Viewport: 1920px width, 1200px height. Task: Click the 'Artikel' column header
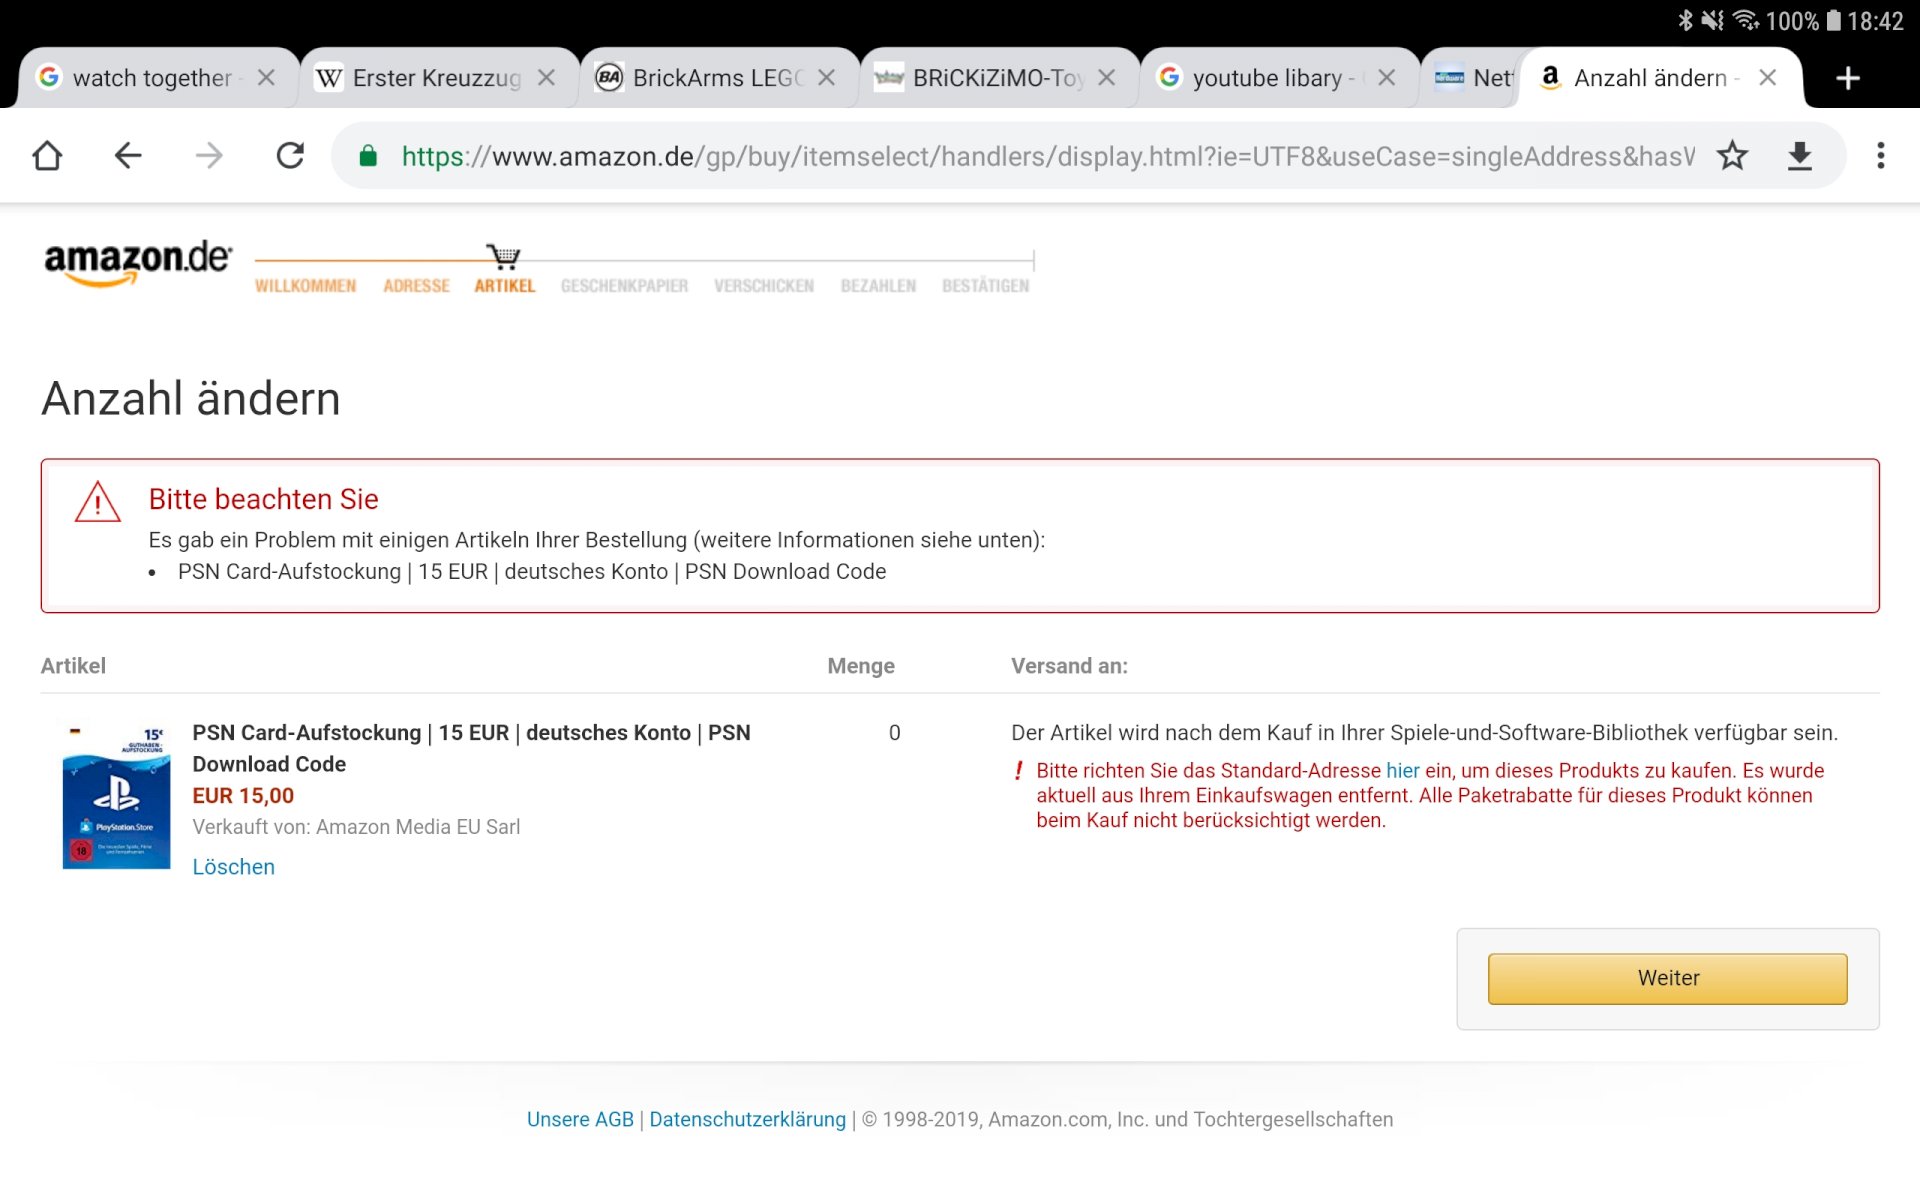tap(73, 666)
